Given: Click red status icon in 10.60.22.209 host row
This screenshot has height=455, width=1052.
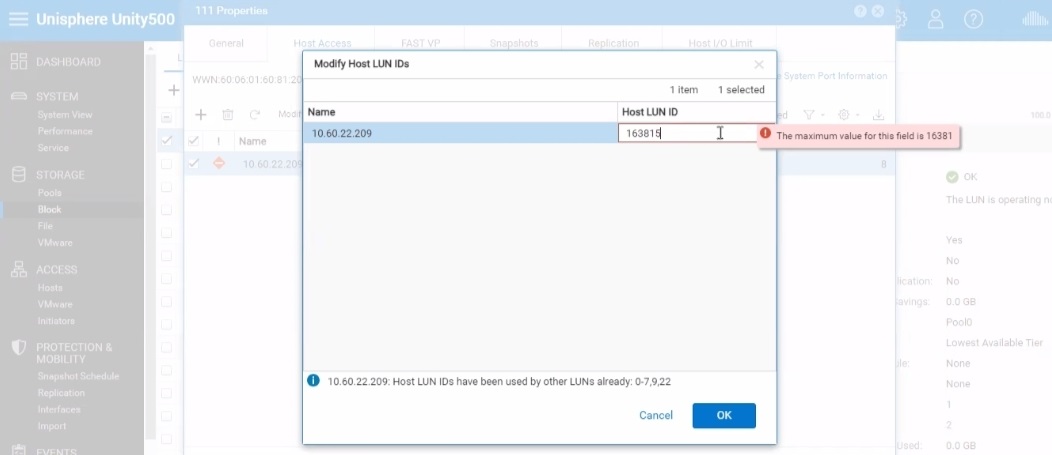Looking at the screenshot, I should tap(219, 163).
